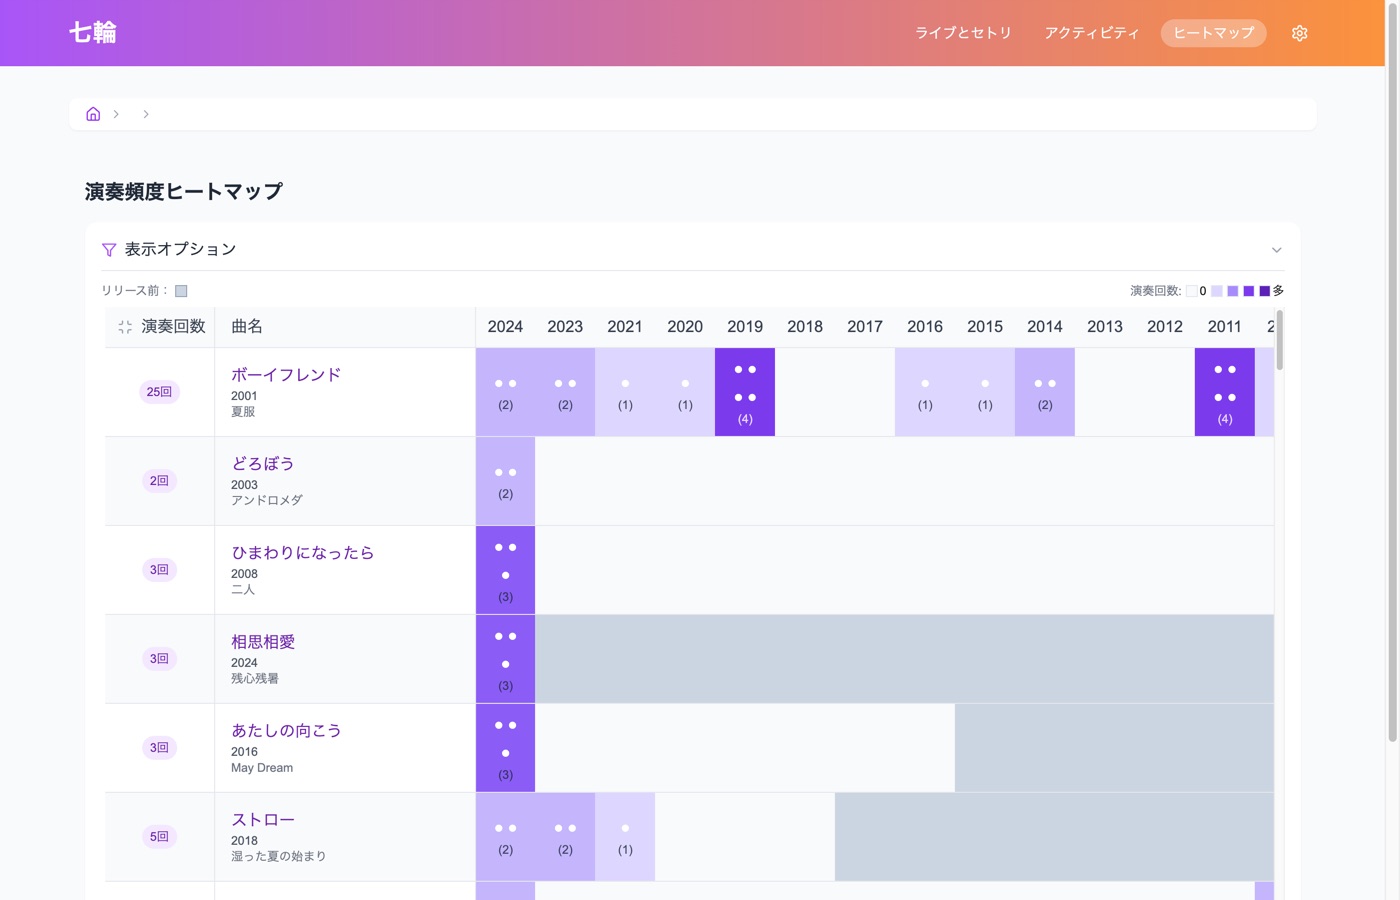Viewport: 1400px width, 900px height.
Task: Open the song link ストロー
Action: coord(263,820)
